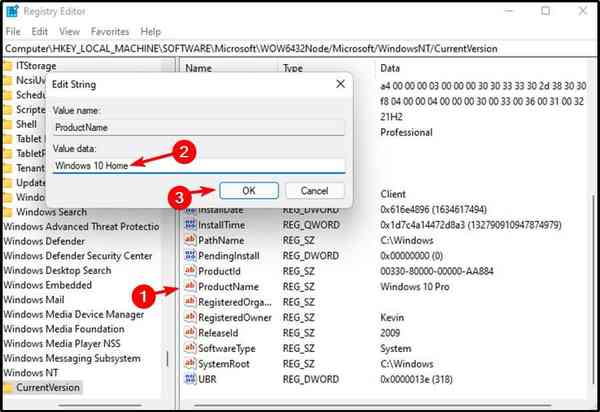Click the RegisteredOrga... string value icon
Image resolution: width=600 pixels, height=412 pixels.
click(x=190, y=302)
